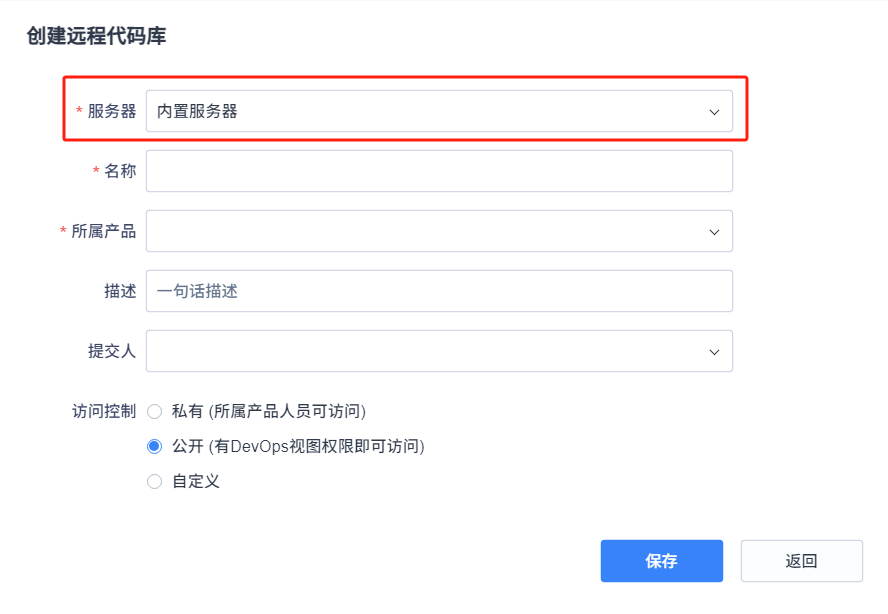Image resolution: width=888 pixels, height=614 pixels.
Task: Click the 名称 required field label
Action: click(x=120, y=171)
